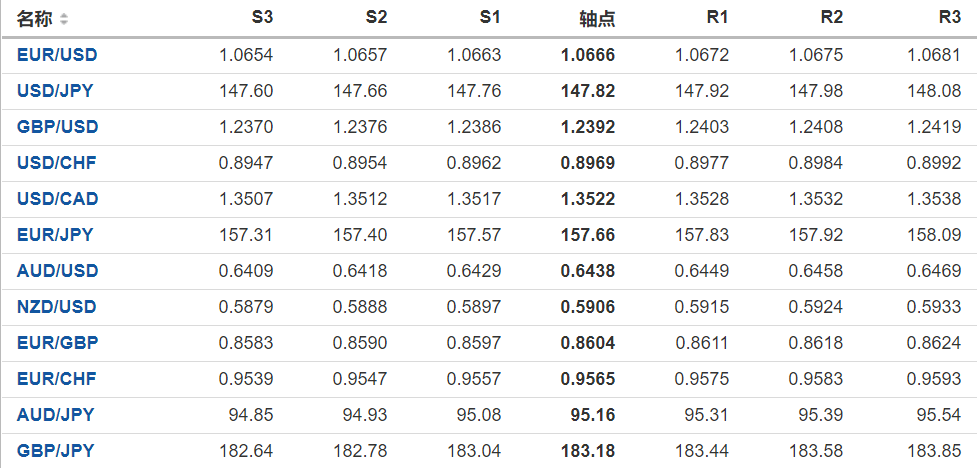The width and height of the screenshot is (977, 468).
Task: Click the EUR/JPY pair link
Action: click(x=55, y=235)
